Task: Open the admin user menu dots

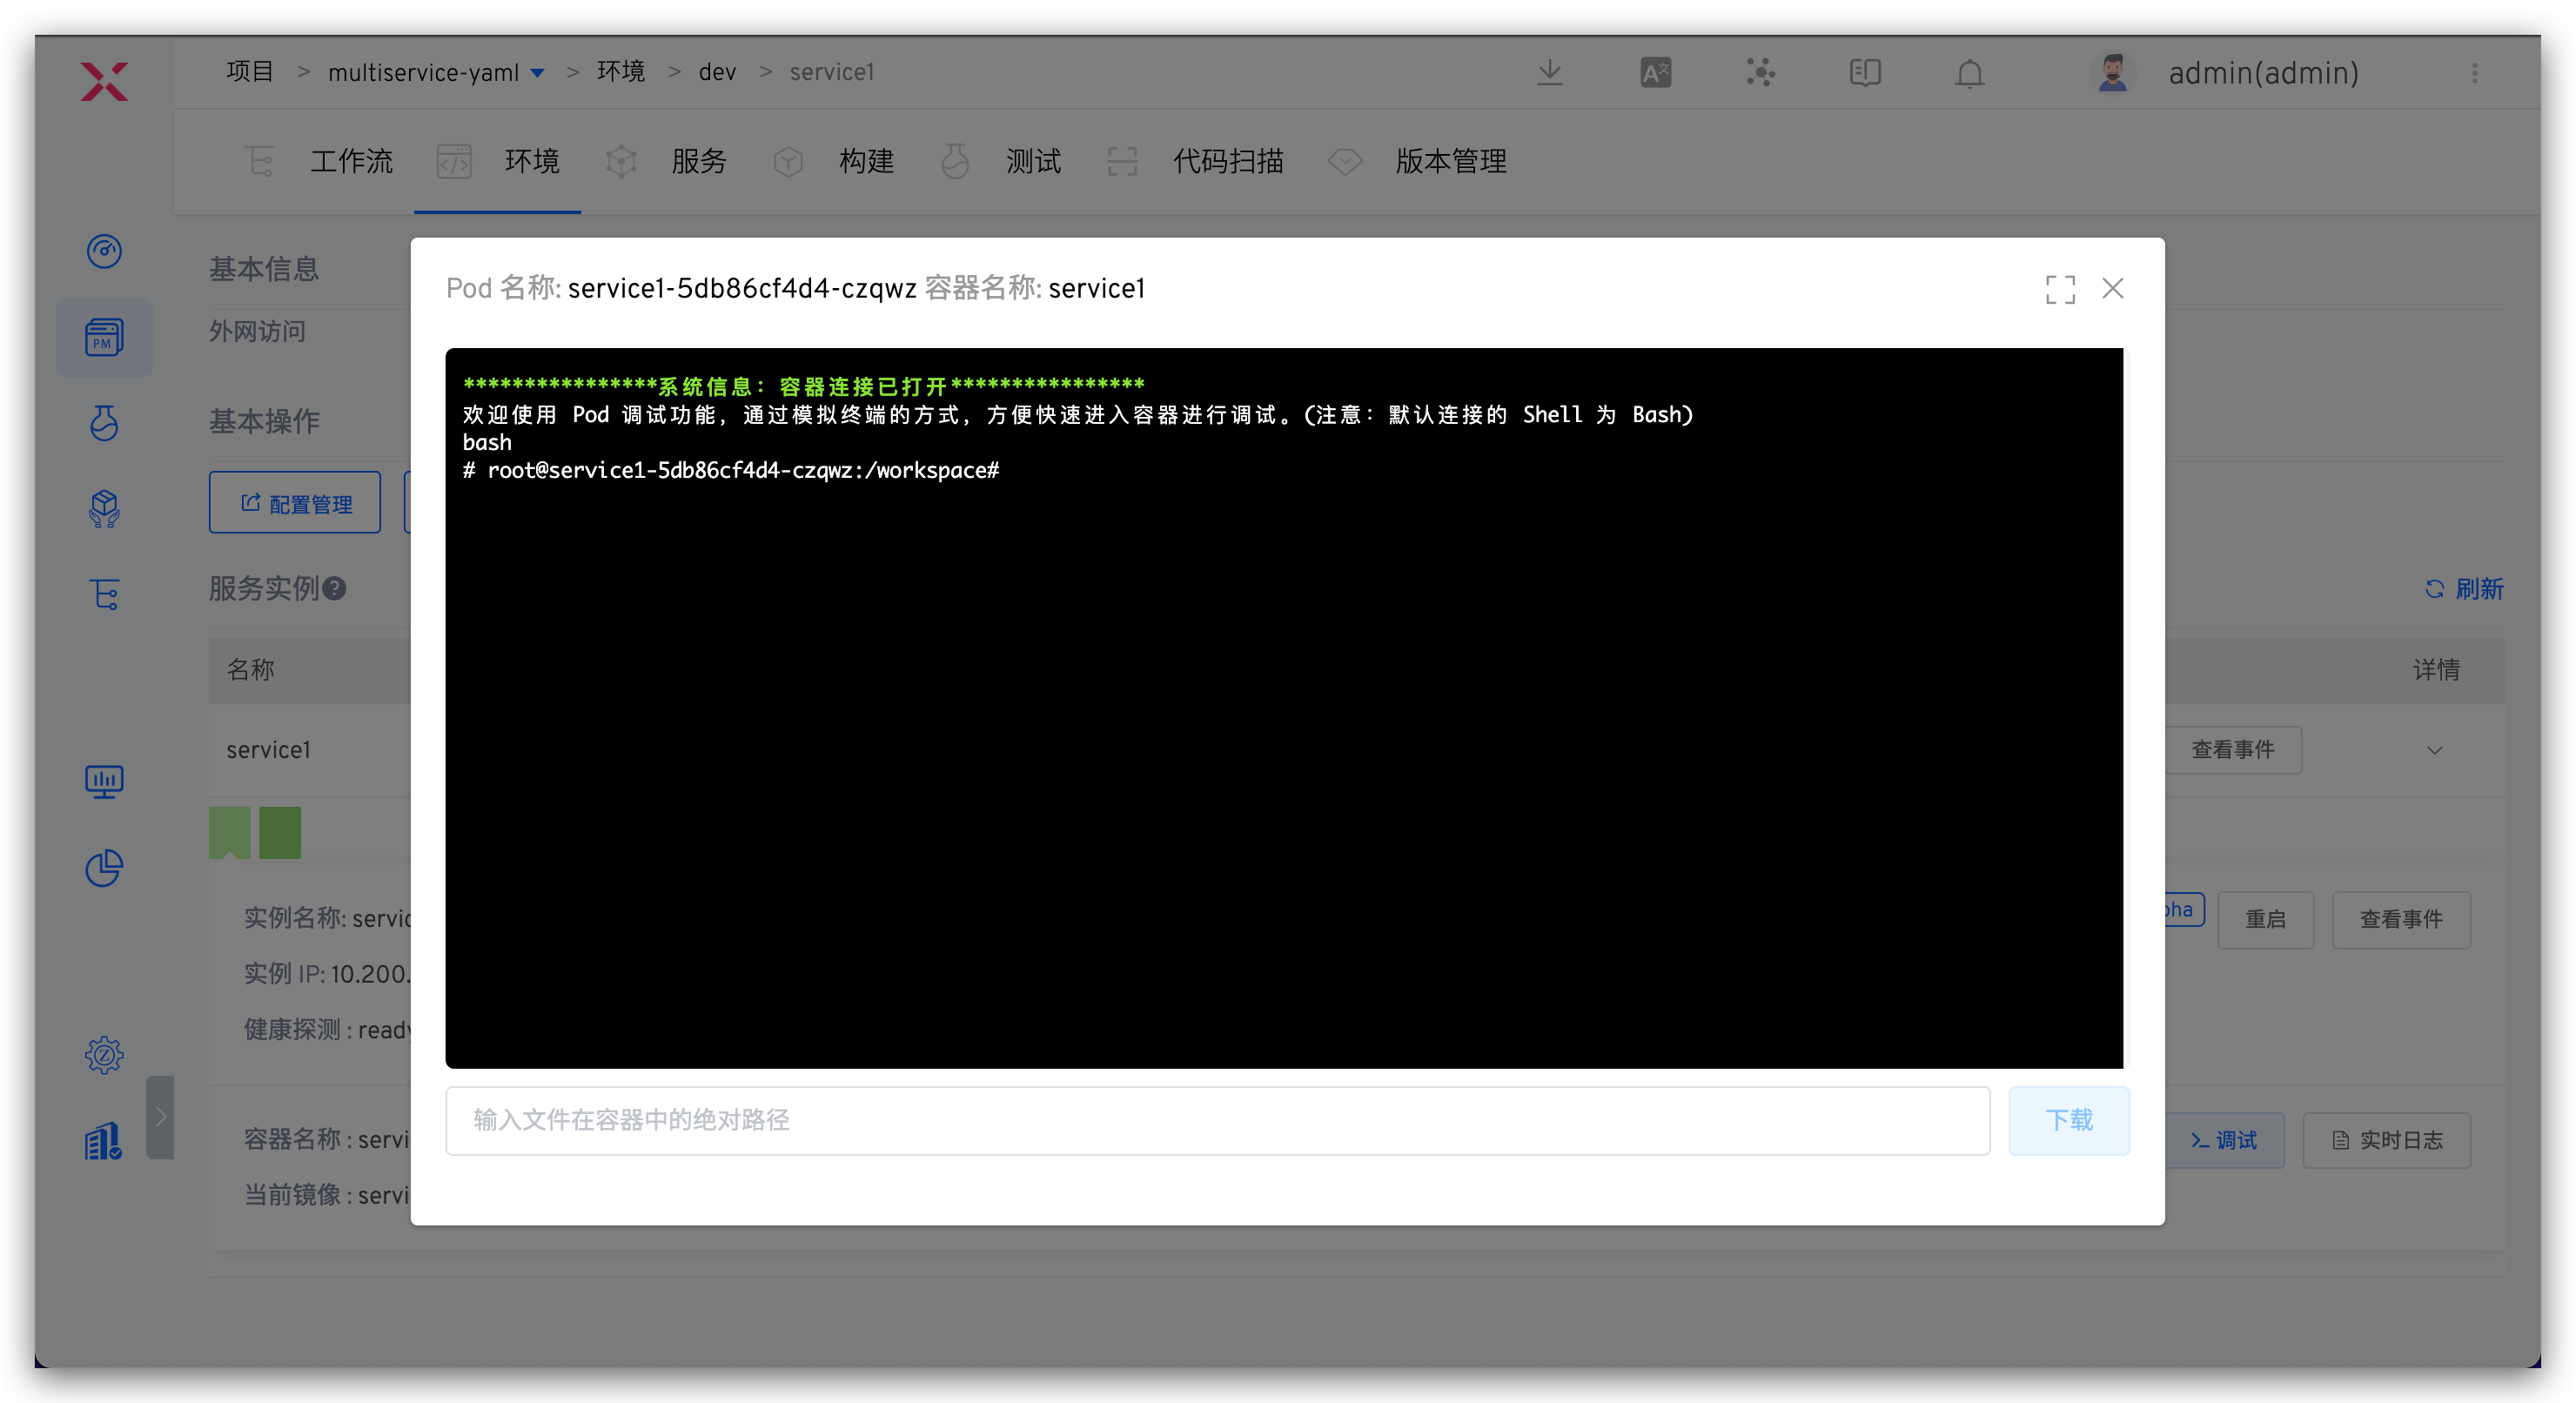Action: click(x=2474, y=73)
